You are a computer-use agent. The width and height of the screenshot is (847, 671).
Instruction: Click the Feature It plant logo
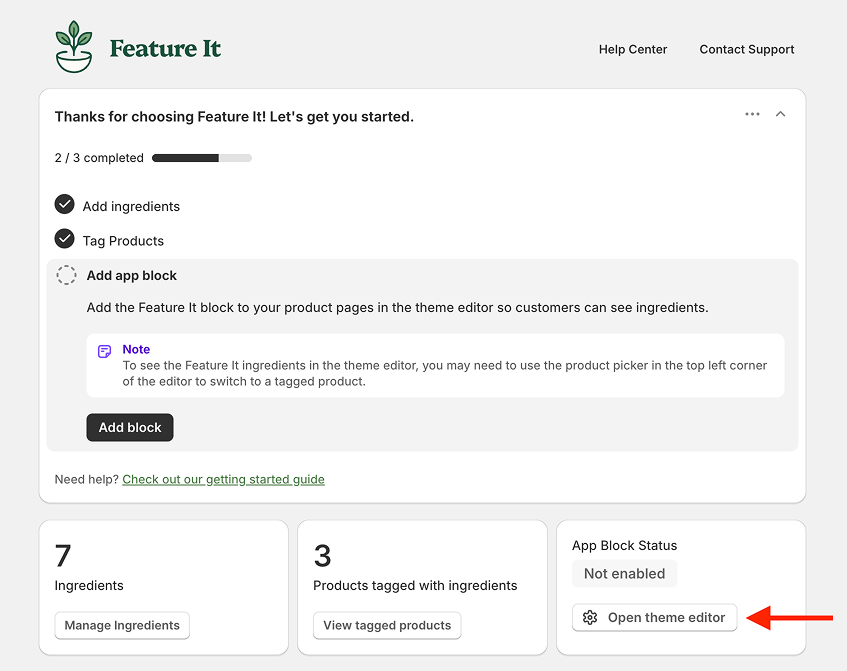click(74, 47)
